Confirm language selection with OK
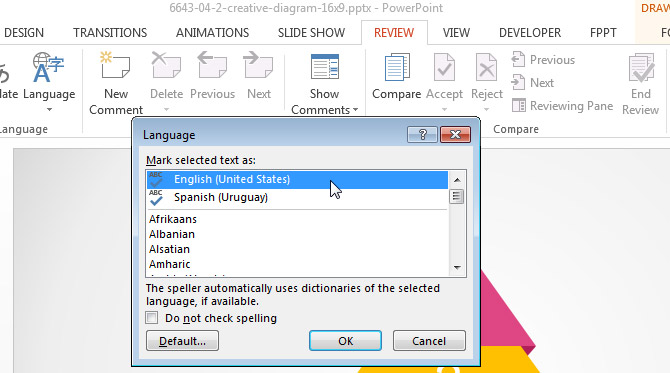This screenshot has height=373, width=670. click(345, 341)
